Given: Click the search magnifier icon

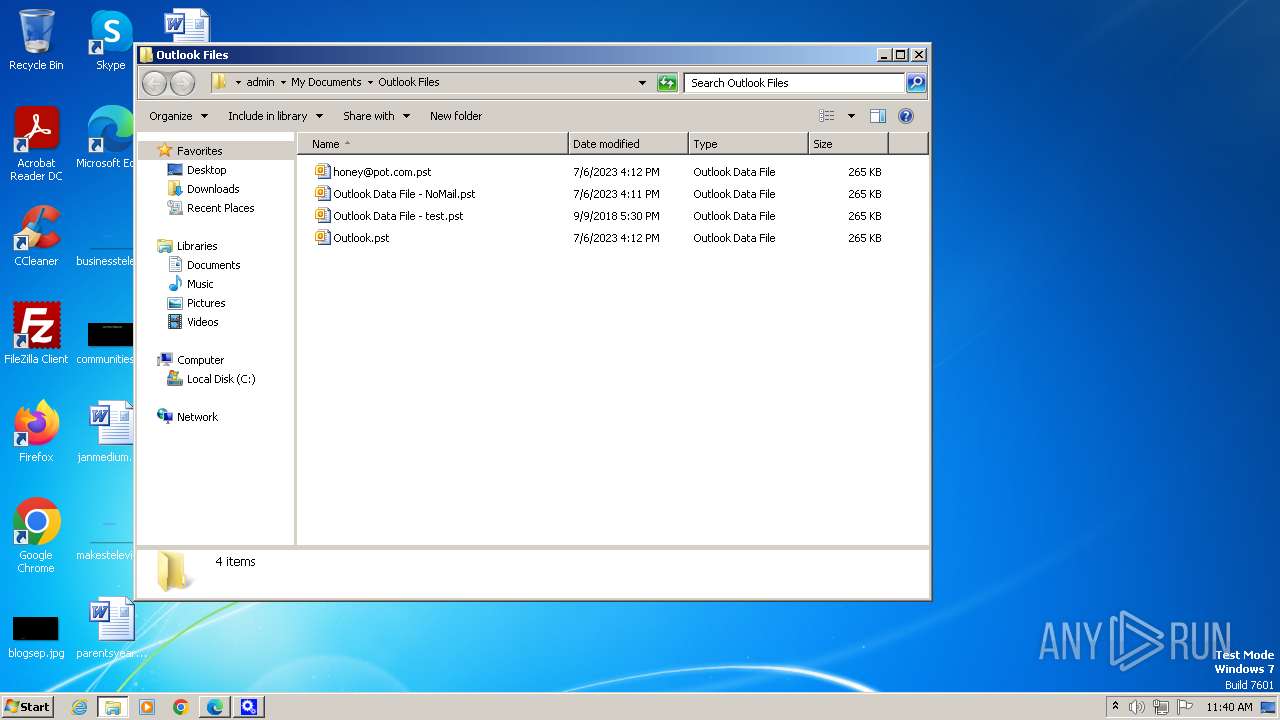Looking at the screenshot, I should pyautogui.click(x=916, y=83).
